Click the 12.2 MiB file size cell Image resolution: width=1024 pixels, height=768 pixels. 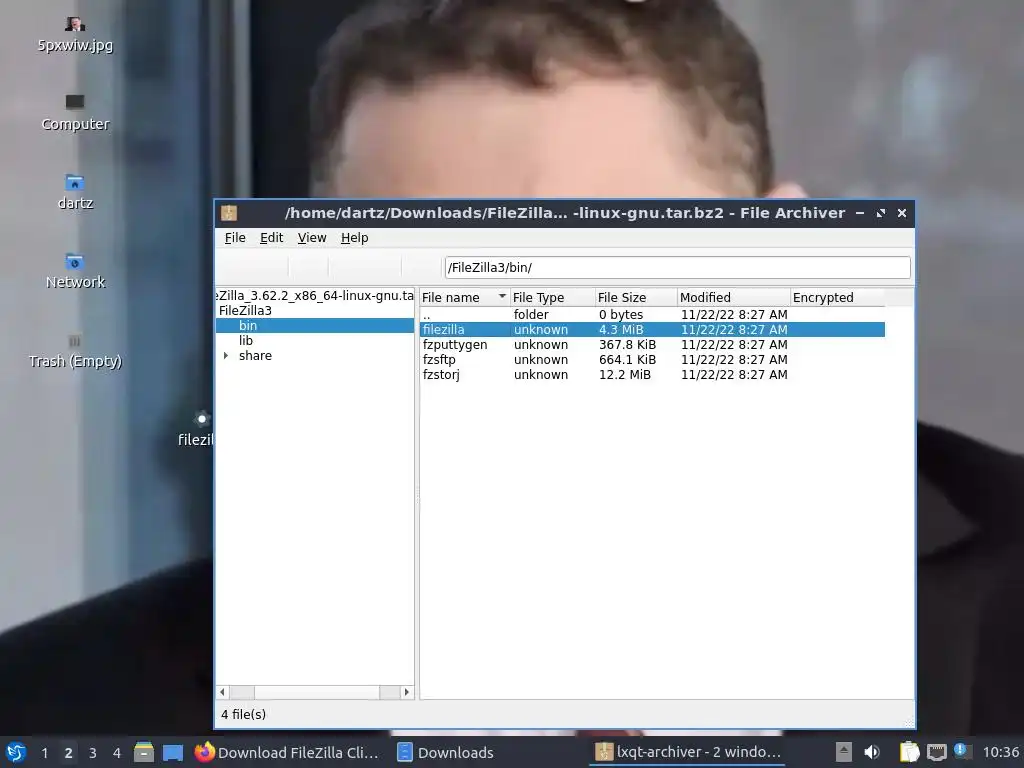(624, 374)
